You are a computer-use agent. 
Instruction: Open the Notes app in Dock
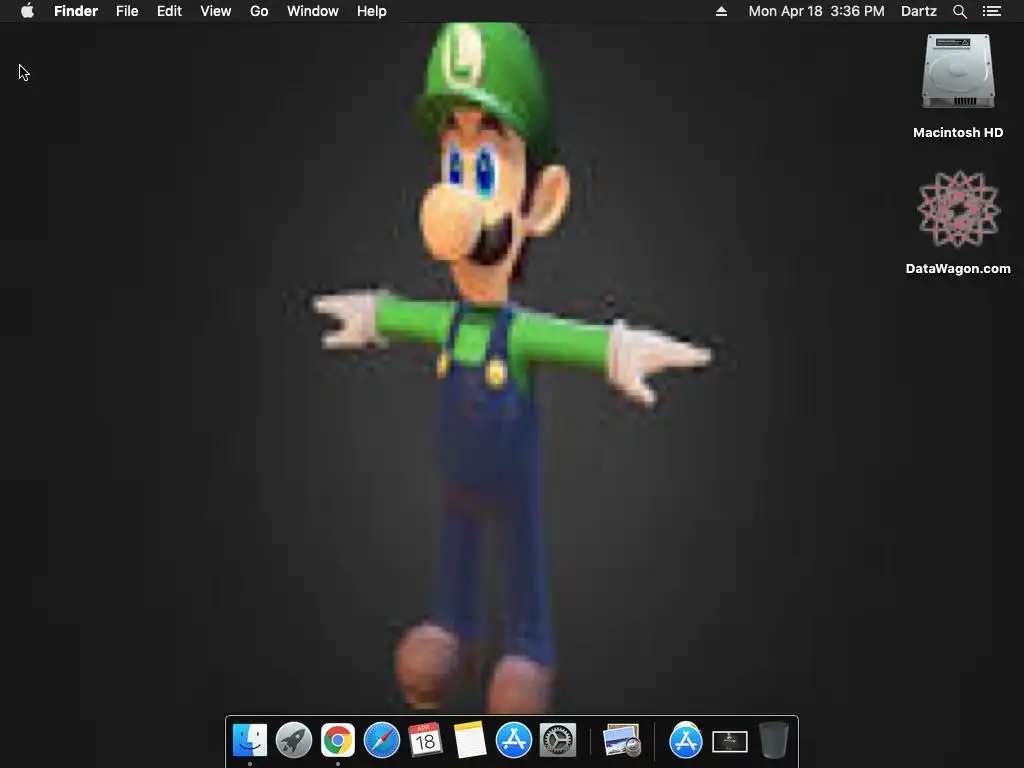(470, 740)
